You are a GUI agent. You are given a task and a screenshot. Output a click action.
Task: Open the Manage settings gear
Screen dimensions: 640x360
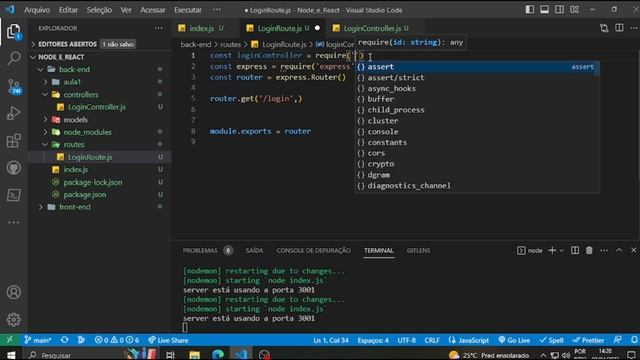[13, 319]
